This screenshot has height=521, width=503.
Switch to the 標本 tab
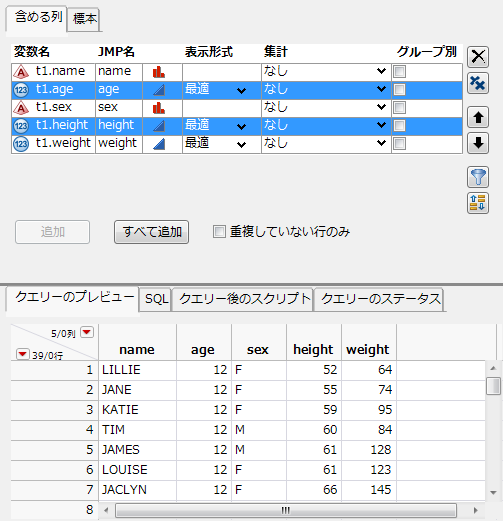coord(84,19)
